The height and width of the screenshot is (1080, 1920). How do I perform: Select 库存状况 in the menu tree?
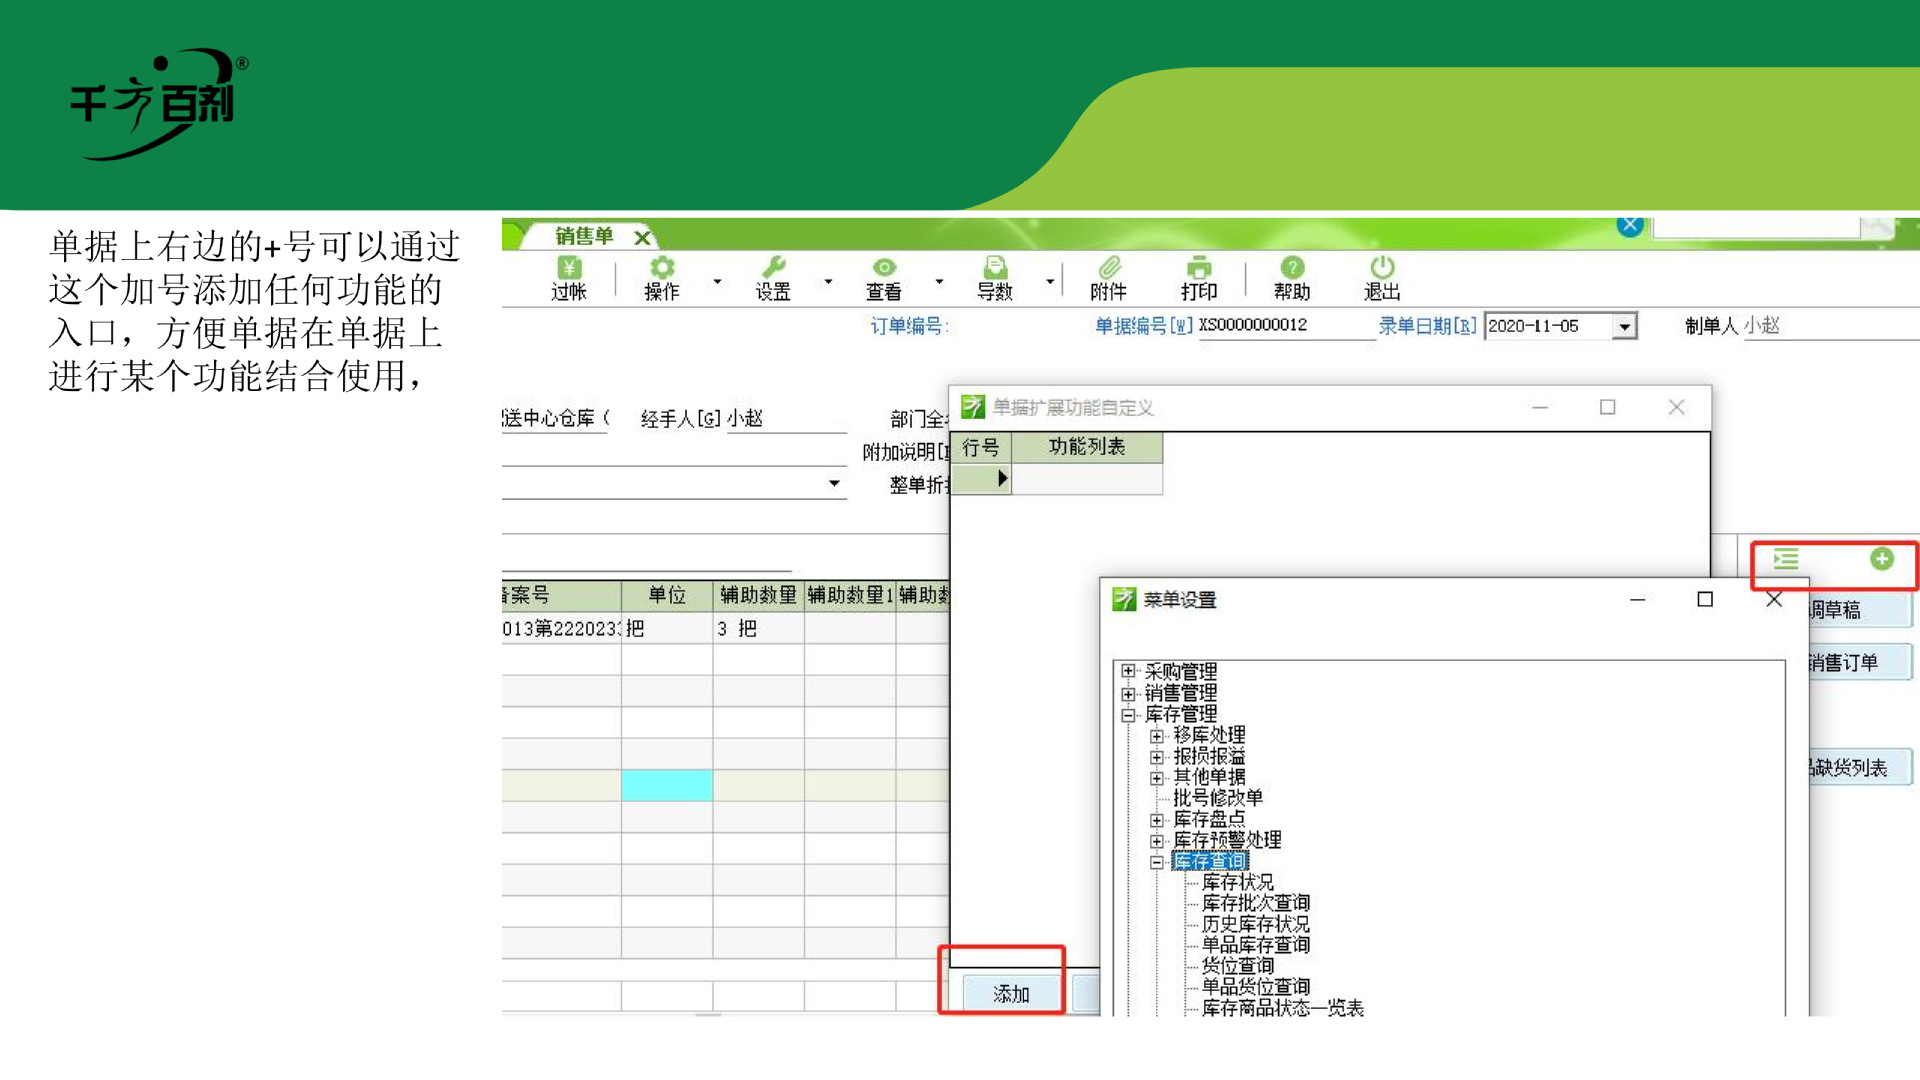coord(1237,882)
